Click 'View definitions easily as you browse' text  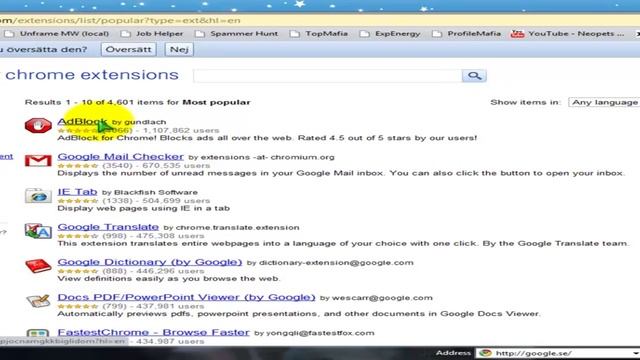(169, 279)
